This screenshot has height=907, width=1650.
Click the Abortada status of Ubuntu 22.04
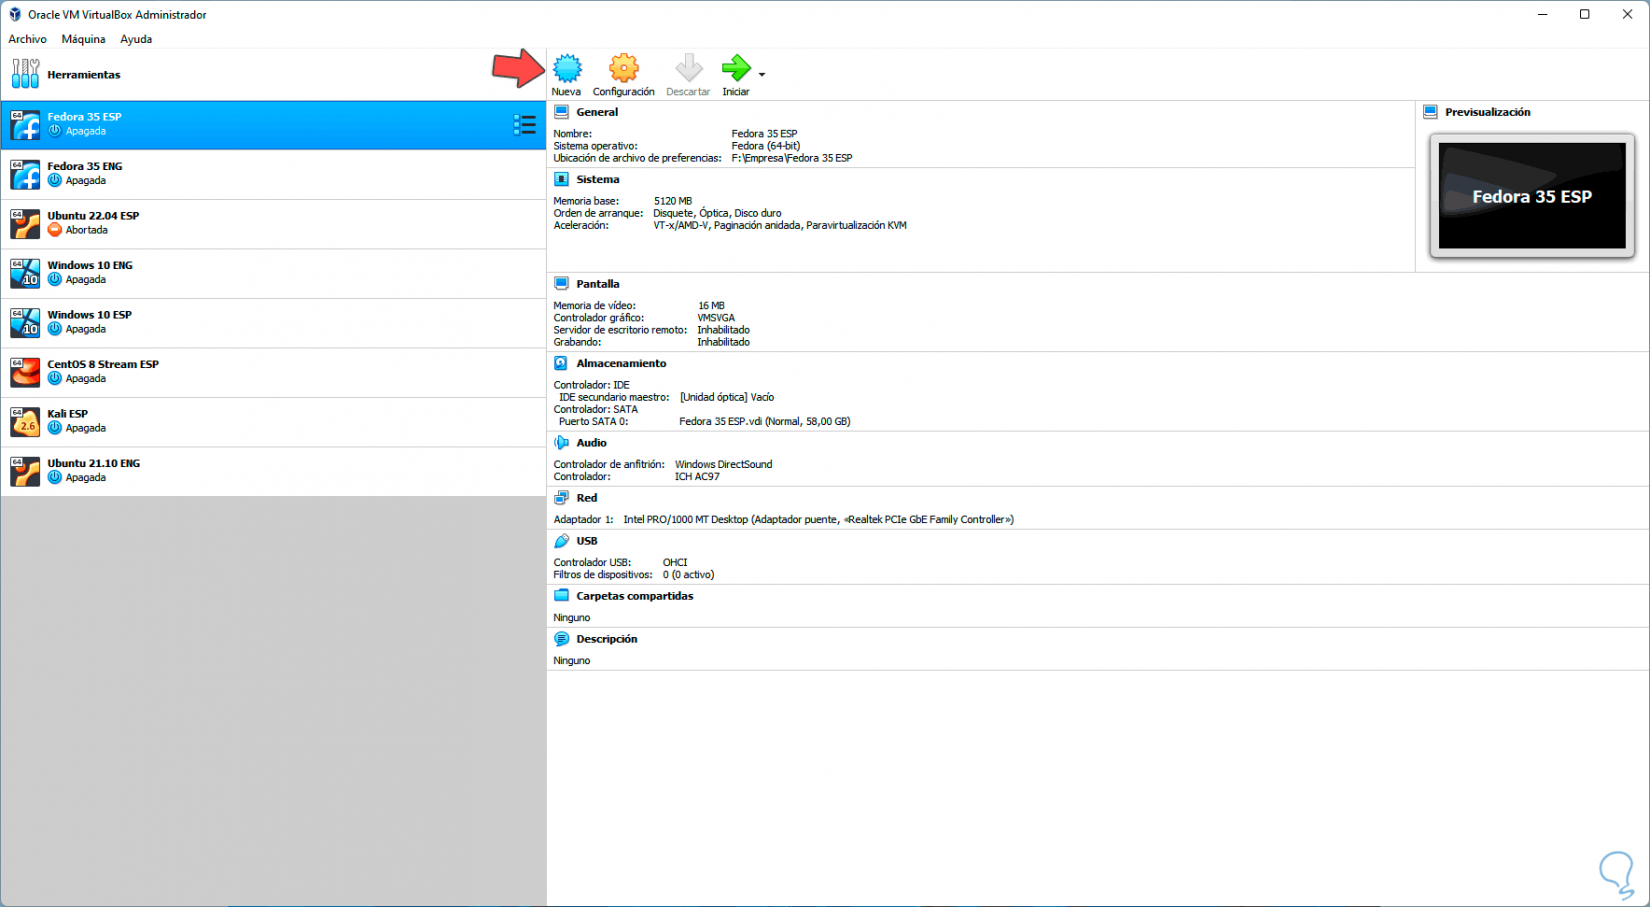[87, 230]
